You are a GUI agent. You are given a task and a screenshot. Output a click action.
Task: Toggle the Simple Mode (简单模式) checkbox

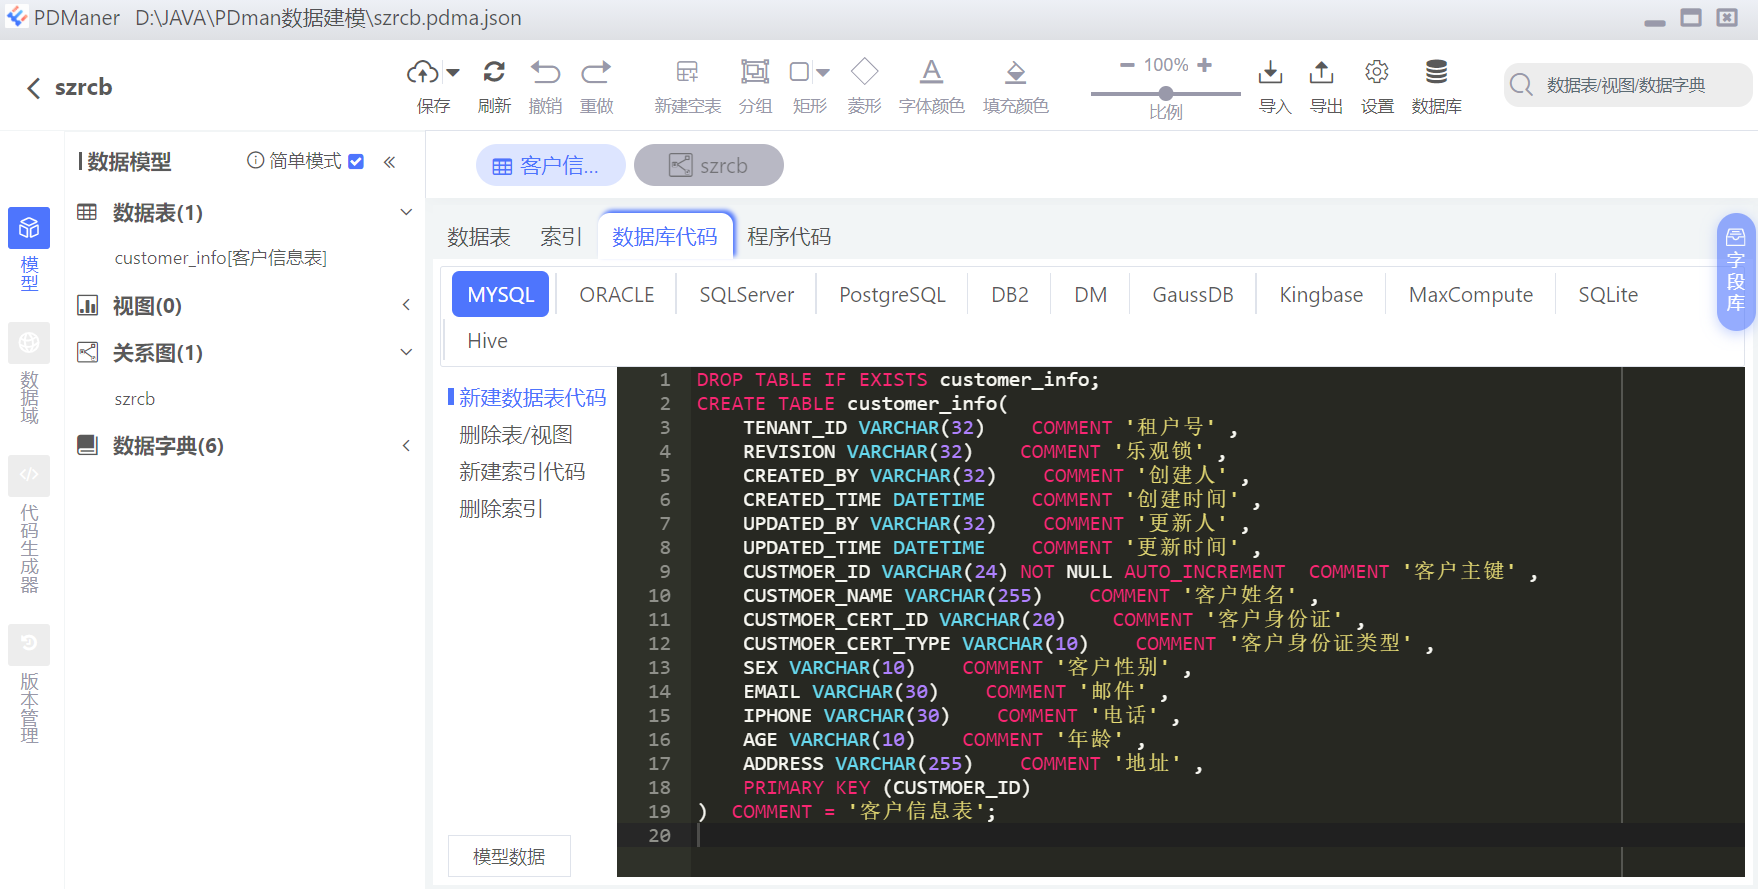356,161
